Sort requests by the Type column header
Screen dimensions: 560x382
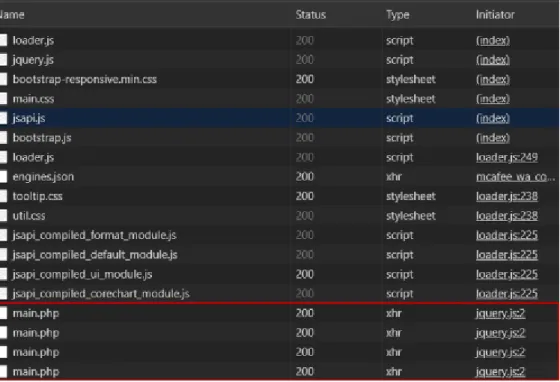tap(397, 15)
